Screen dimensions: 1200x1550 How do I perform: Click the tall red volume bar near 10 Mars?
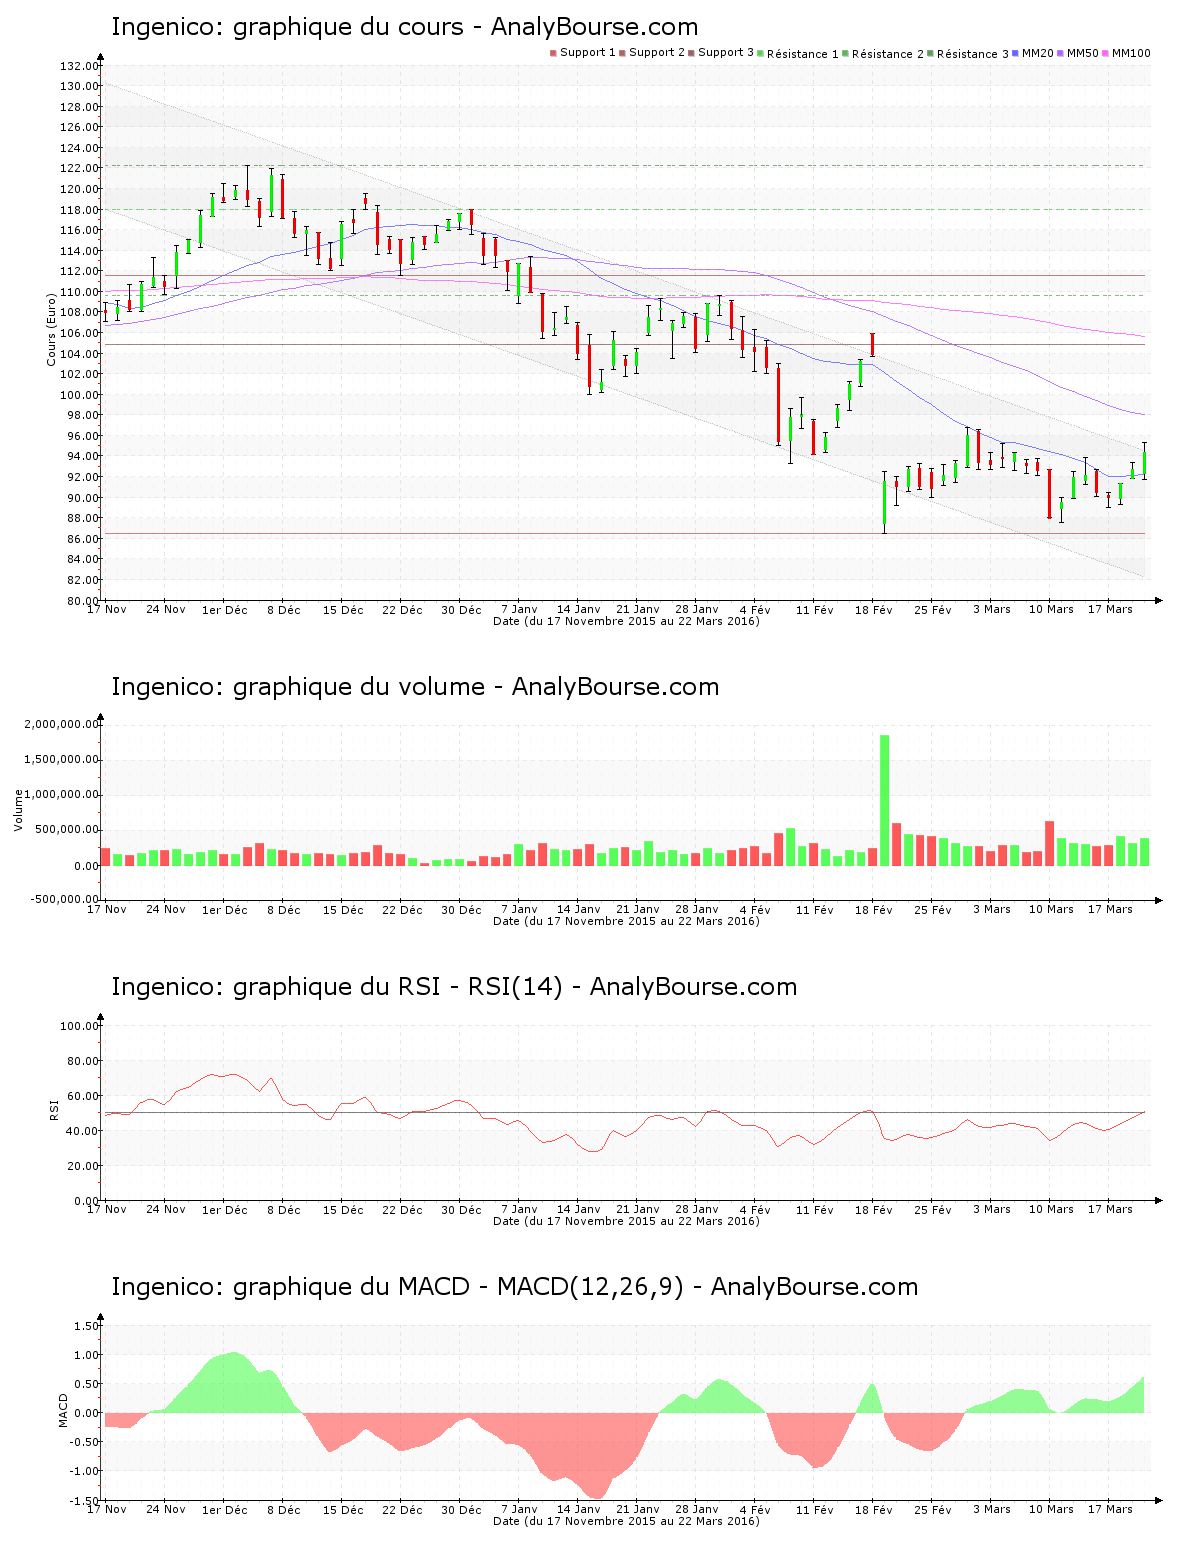(x=1049, y=843)
